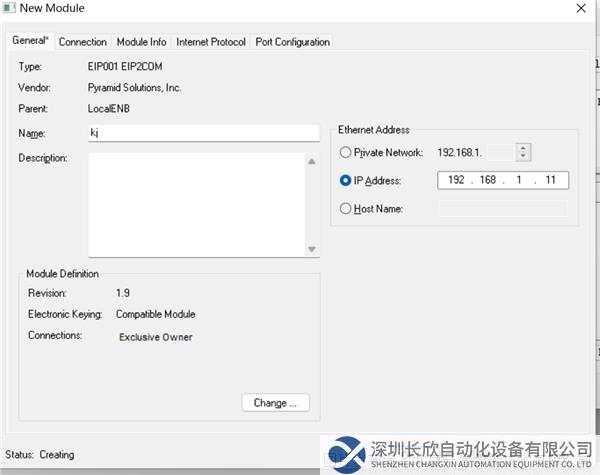Click the last IP address octet showing 11
The width and height of the screenshot is (600, 475).
click(551, 181)
